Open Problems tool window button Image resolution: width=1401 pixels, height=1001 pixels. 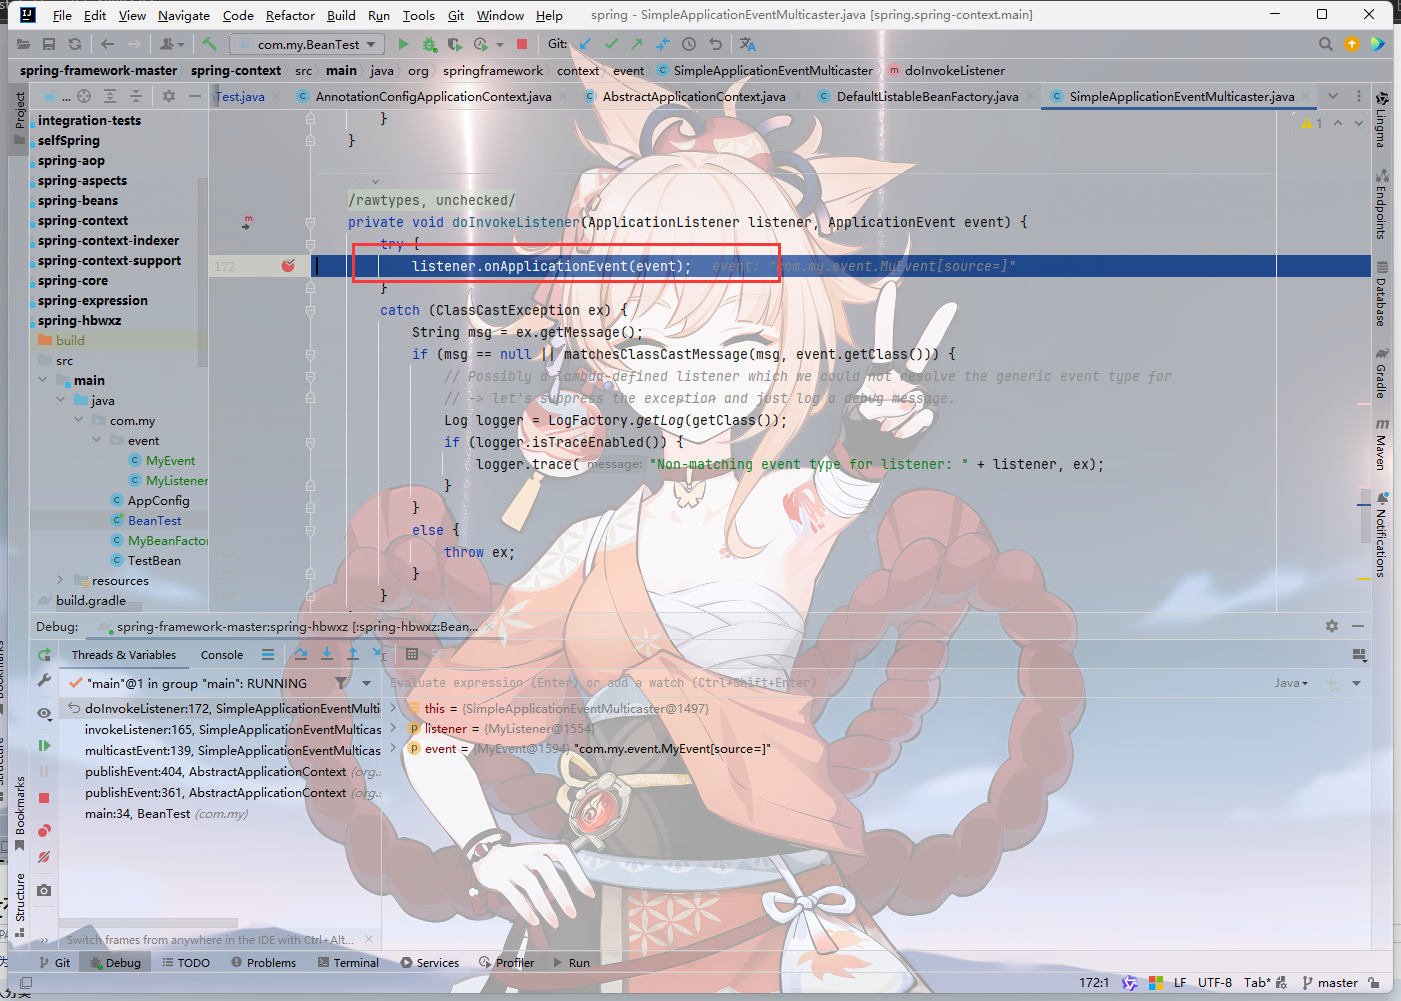tap(263, 962)
